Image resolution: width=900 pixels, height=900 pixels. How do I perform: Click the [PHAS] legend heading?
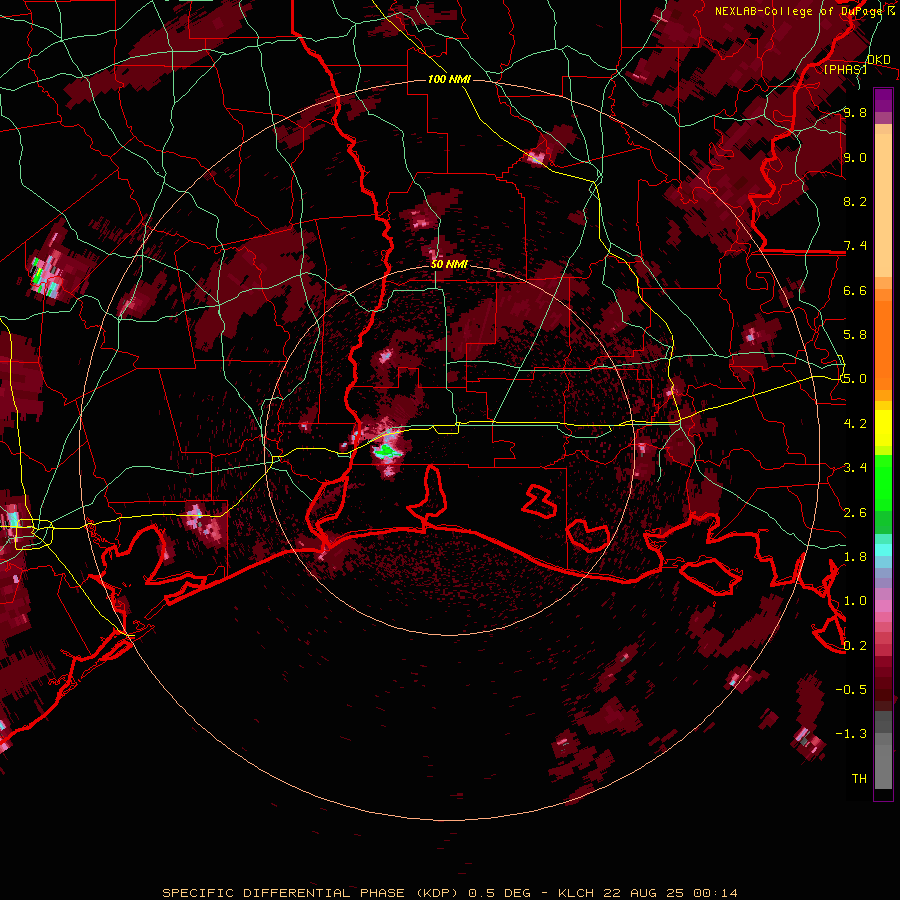tap(845, 69)
